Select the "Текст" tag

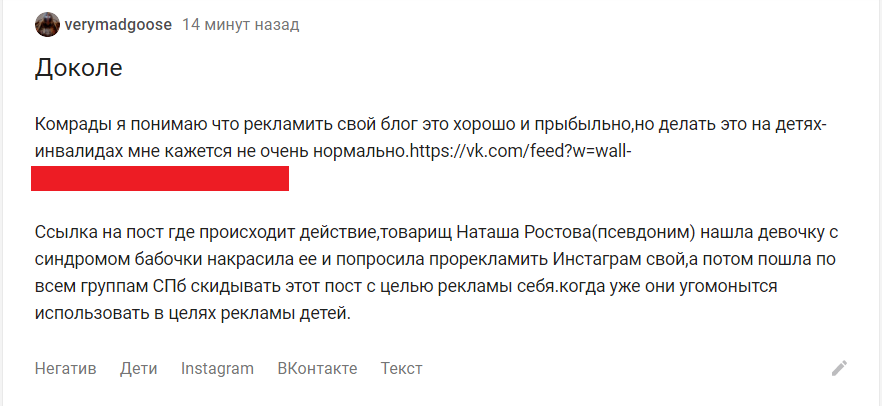tap(401, 368)
